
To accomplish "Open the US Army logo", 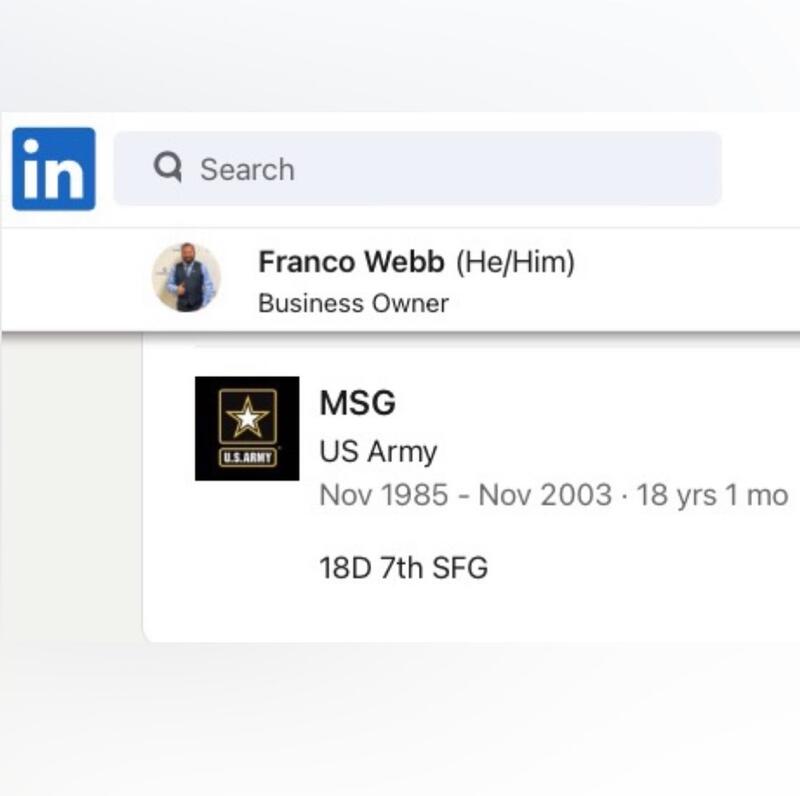I will tap(247, 428).
